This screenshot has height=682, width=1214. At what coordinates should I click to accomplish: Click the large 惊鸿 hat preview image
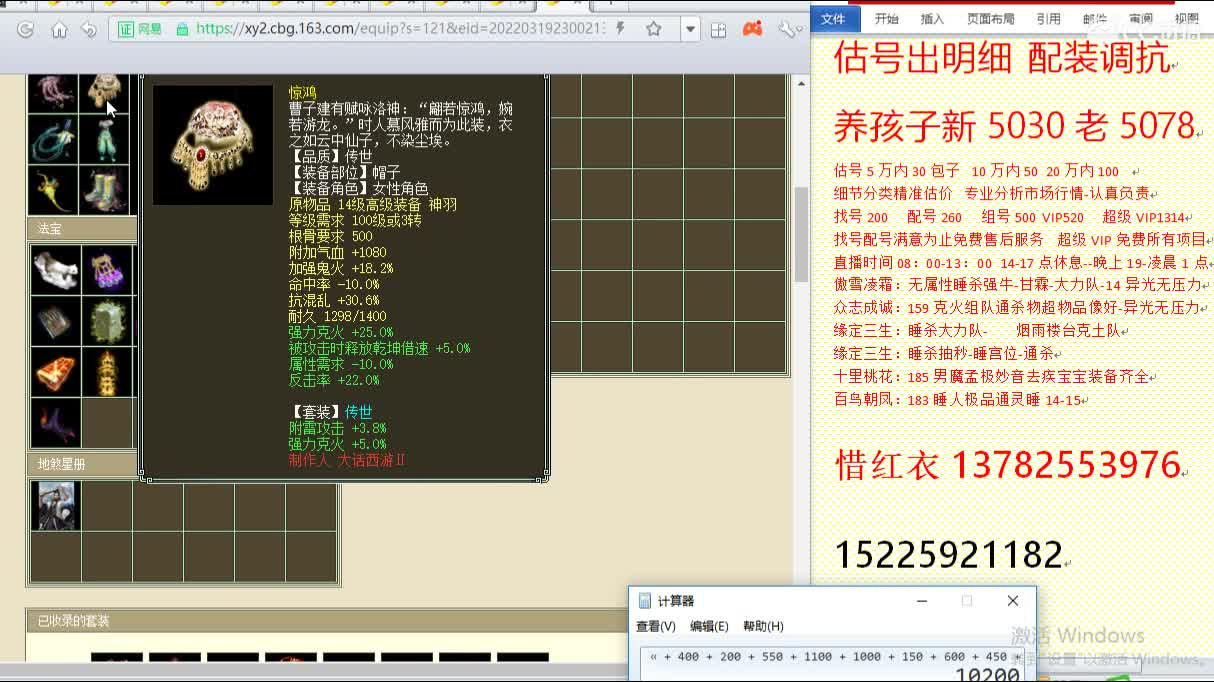(212, 145)
